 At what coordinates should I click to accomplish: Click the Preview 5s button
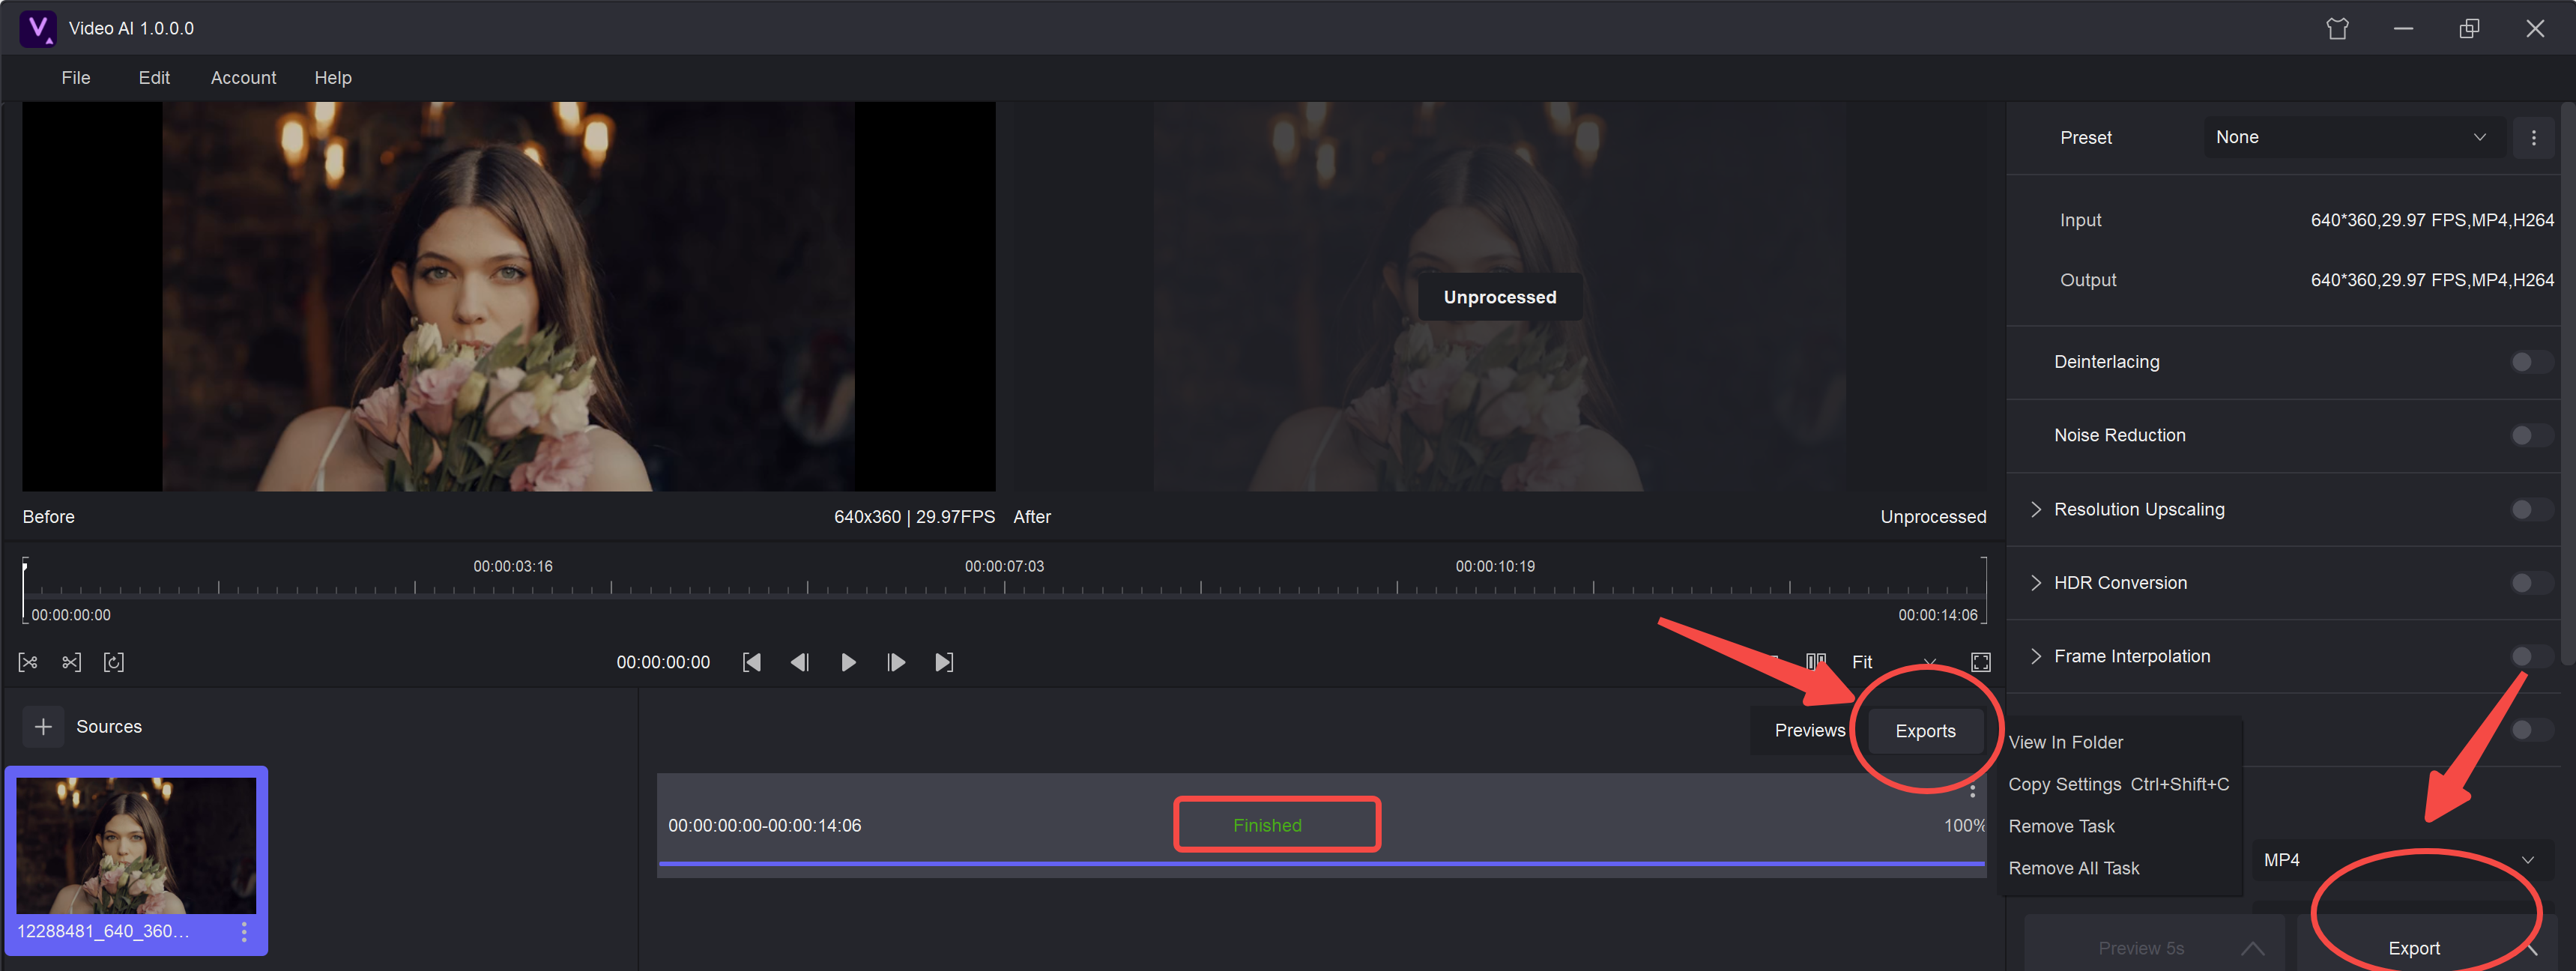tap(2140, 948)
